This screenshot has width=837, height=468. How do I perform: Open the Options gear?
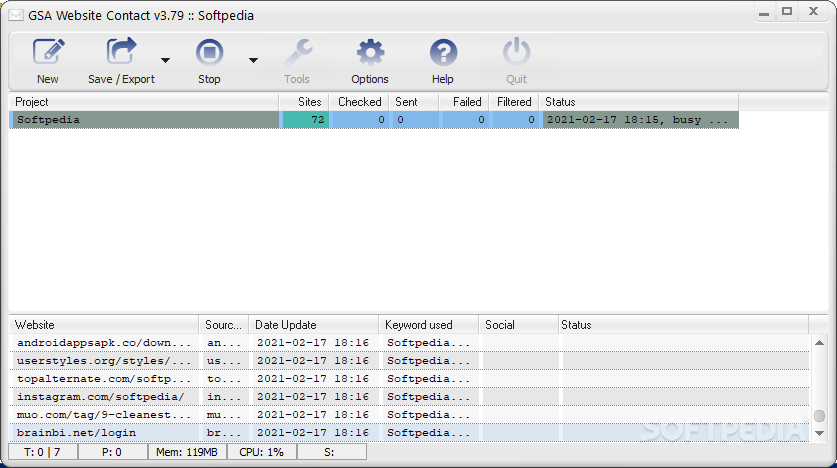[x=370, y=61]
